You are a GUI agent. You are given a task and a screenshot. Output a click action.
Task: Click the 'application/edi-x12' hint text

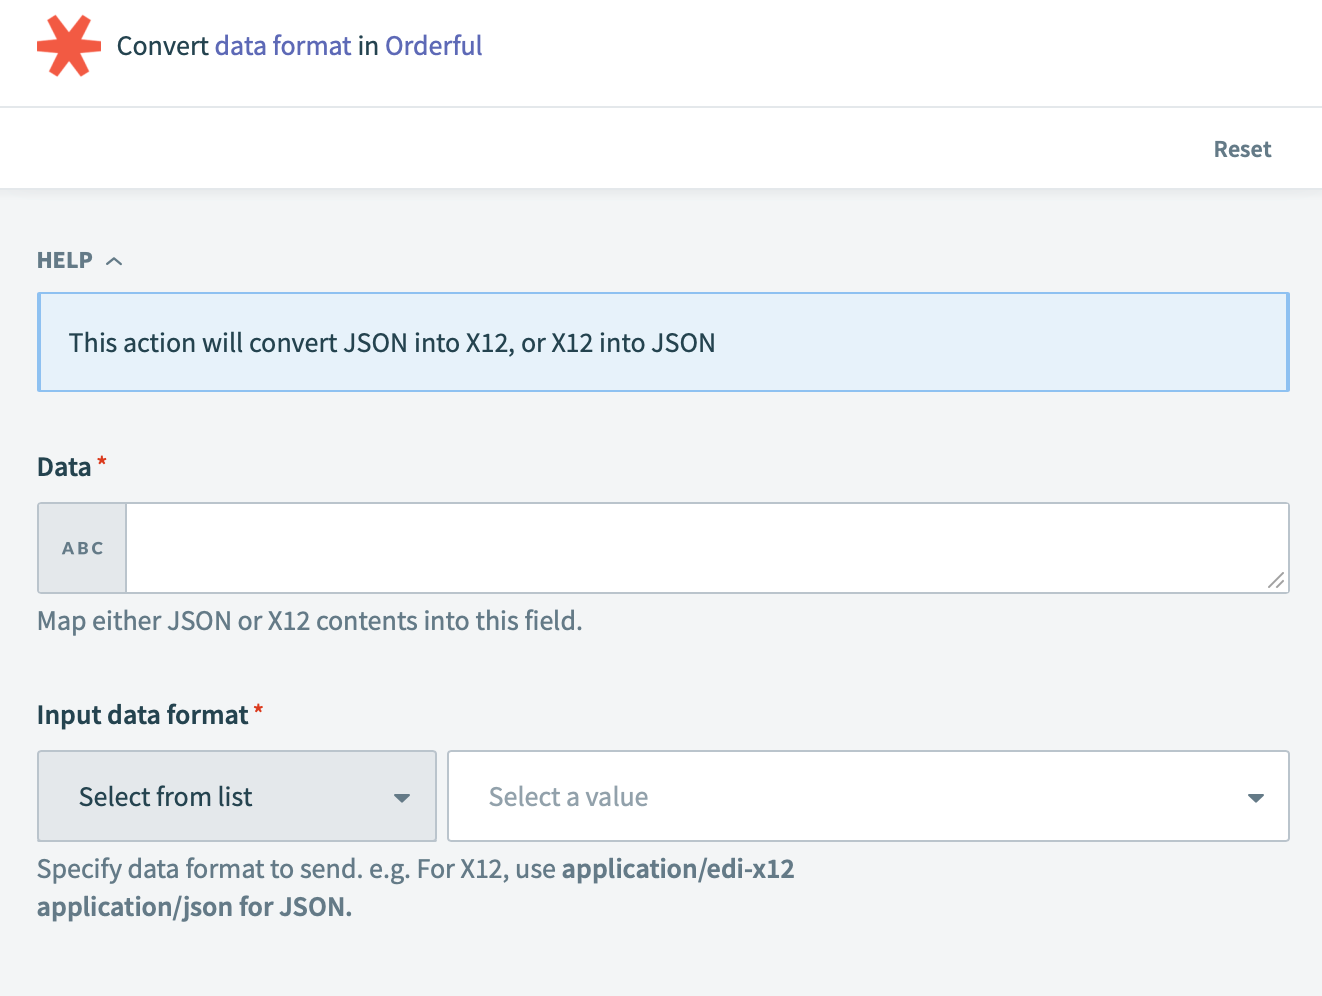point(678,869)
